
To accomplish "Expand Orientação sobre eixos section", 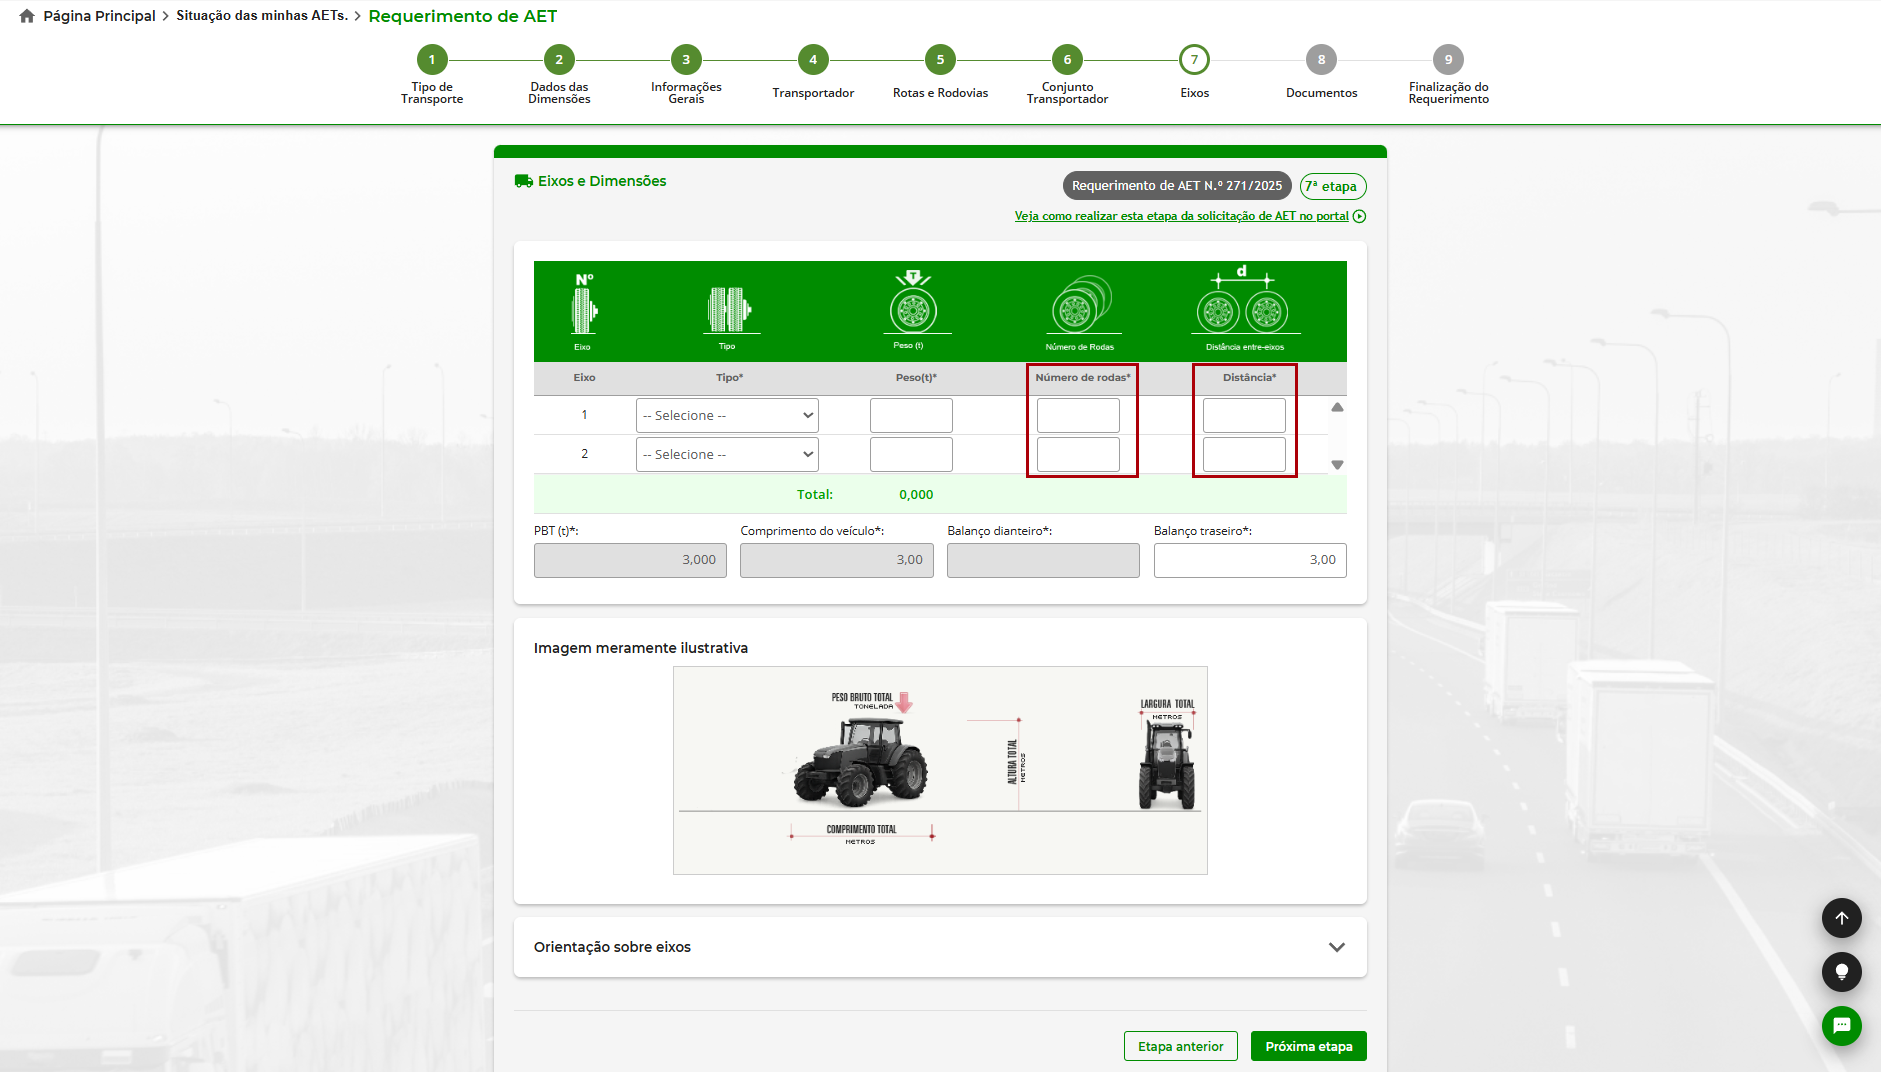I will click(x=940, y=947).
